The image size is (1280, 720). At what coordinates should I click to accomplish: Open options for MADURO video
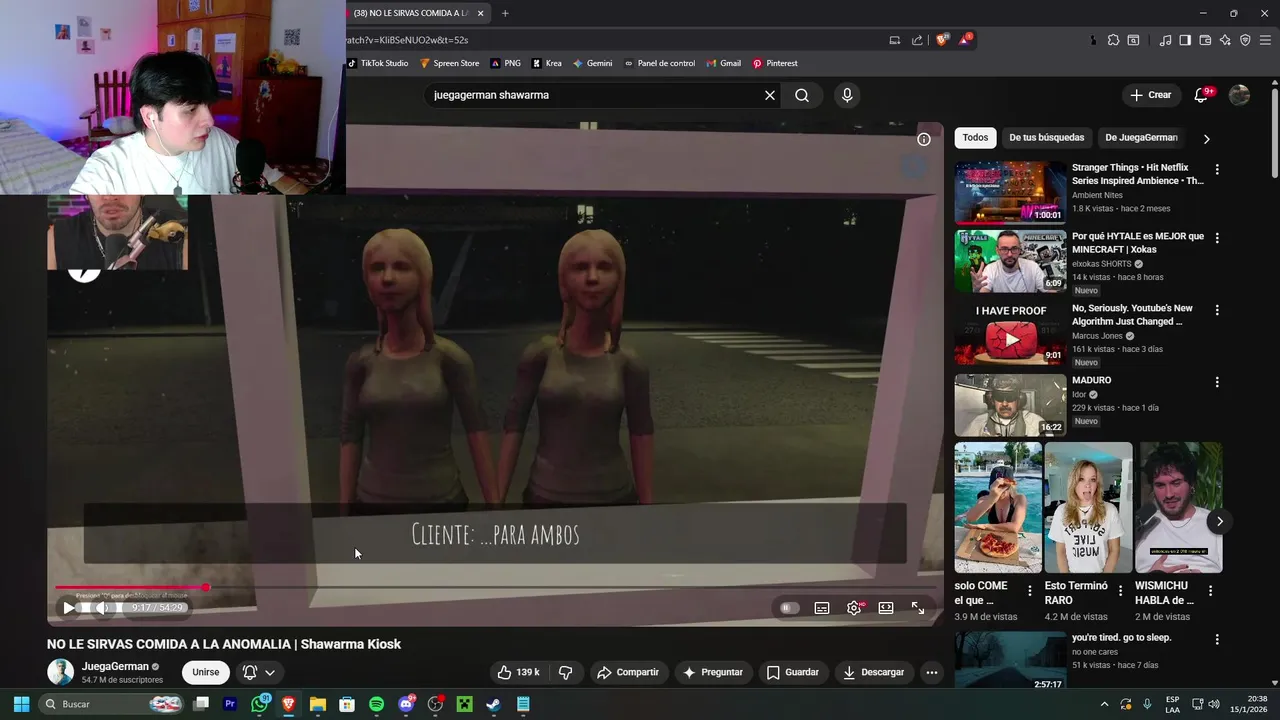pyautogui.click(x=1217, y=382)
